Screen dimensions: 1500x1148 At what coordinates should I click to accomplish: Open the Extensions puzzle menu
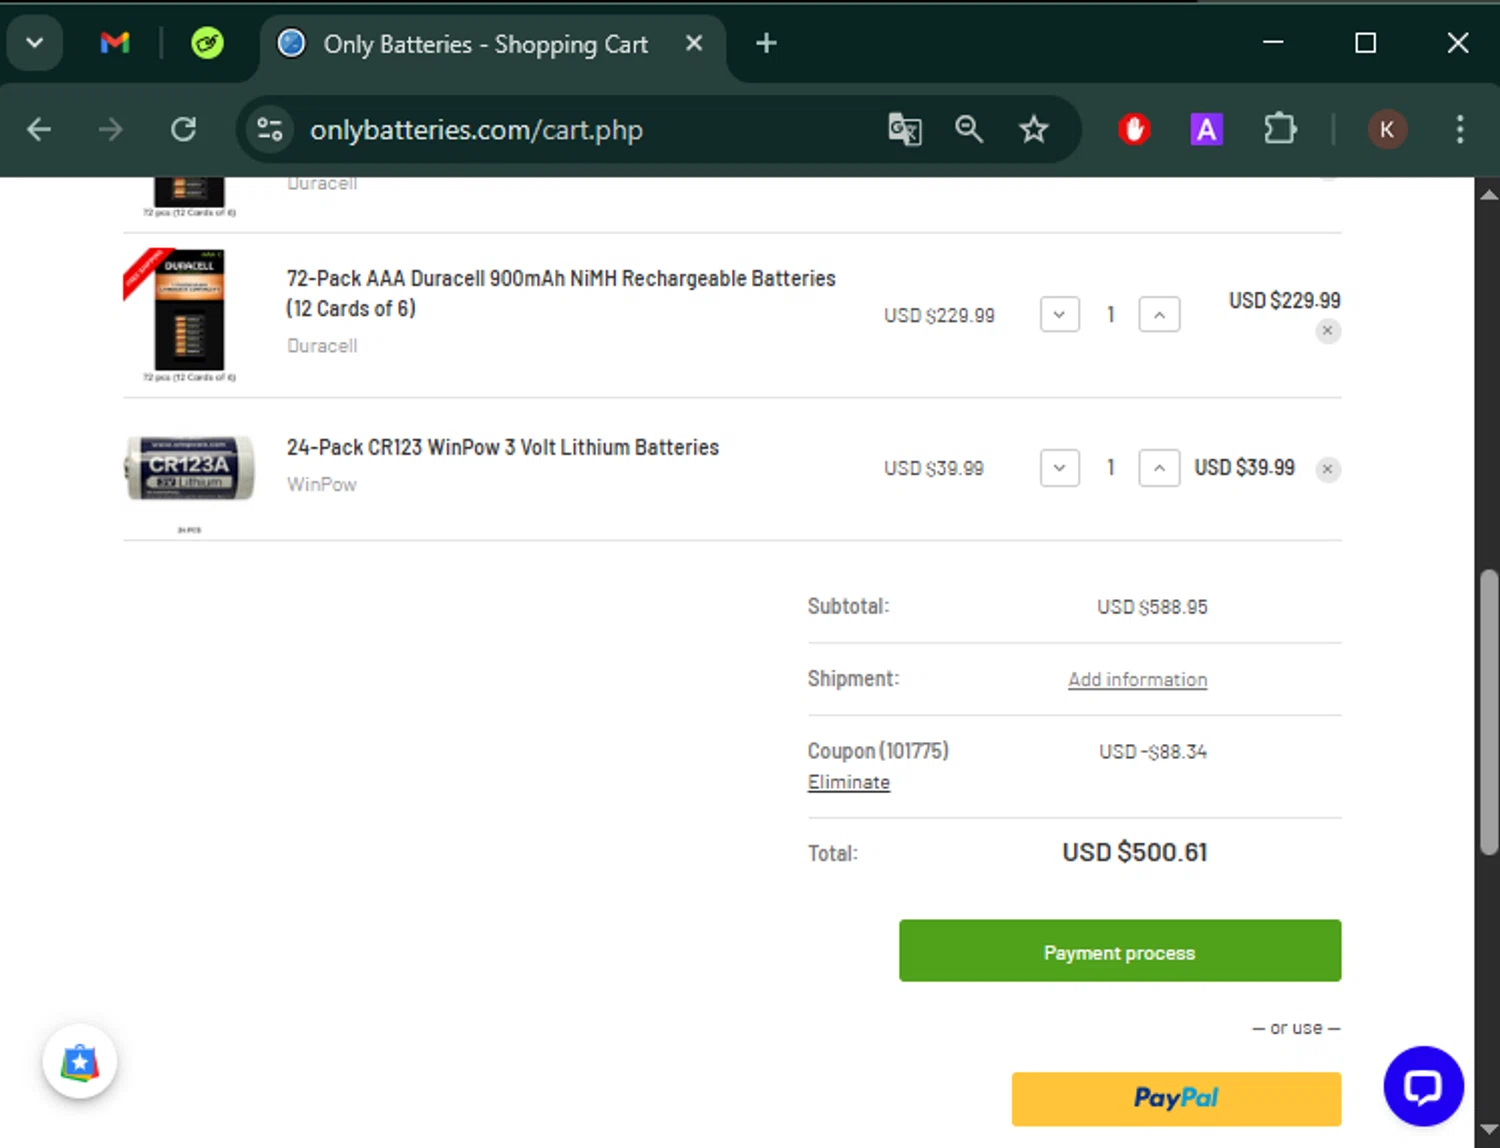point(1280,129)
